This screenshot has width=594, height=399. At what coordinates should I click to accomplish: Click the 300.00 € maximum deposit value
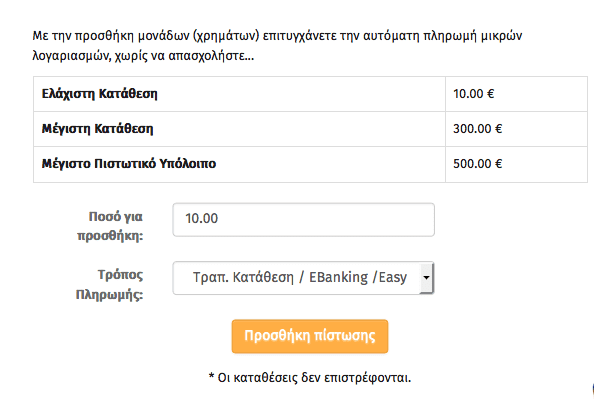tap(478, 129)
